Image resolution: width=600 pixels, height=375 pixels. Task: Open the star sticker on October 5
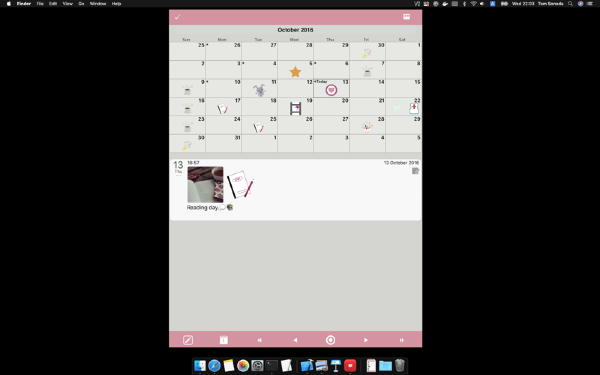tap(295, 72)
